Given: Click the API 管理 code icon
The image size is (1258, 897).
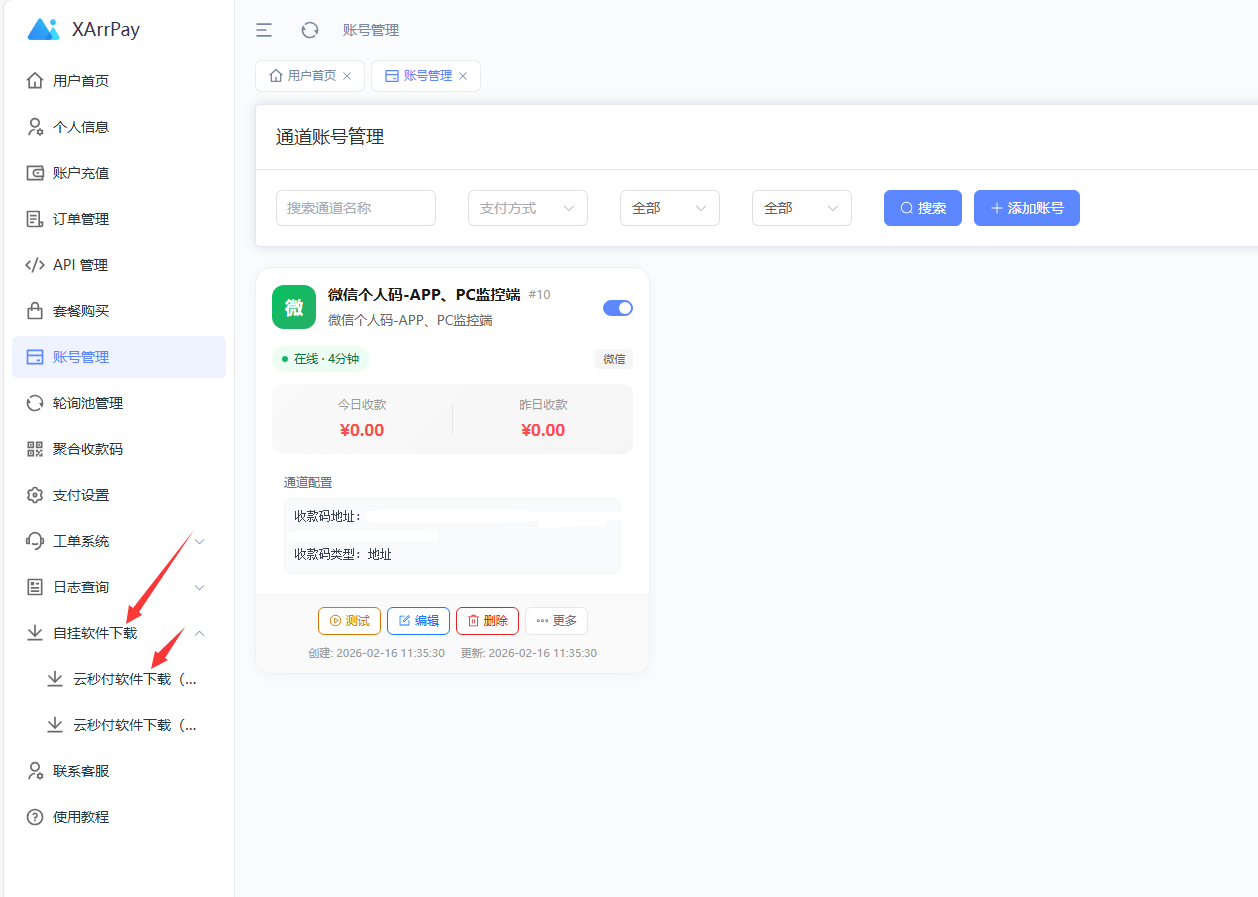Looking at the screenshot, I should (35, 265).
